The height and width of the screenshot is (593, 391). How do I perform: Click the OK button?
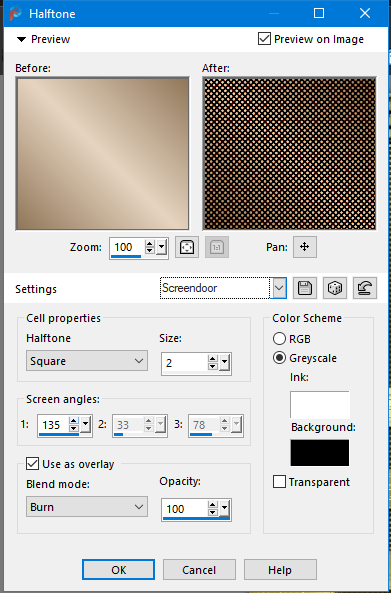click(118, 570)
